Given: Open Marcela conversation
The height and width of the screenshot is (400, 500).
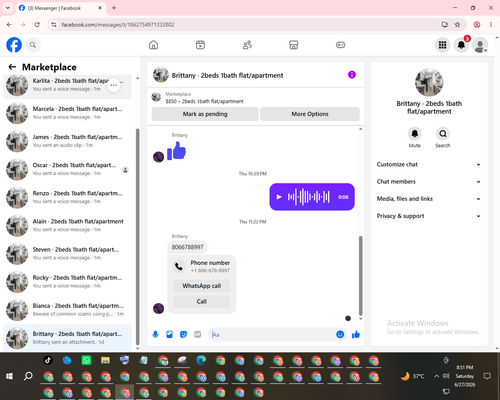Looking at the screenshot, I should pos(67,113).
